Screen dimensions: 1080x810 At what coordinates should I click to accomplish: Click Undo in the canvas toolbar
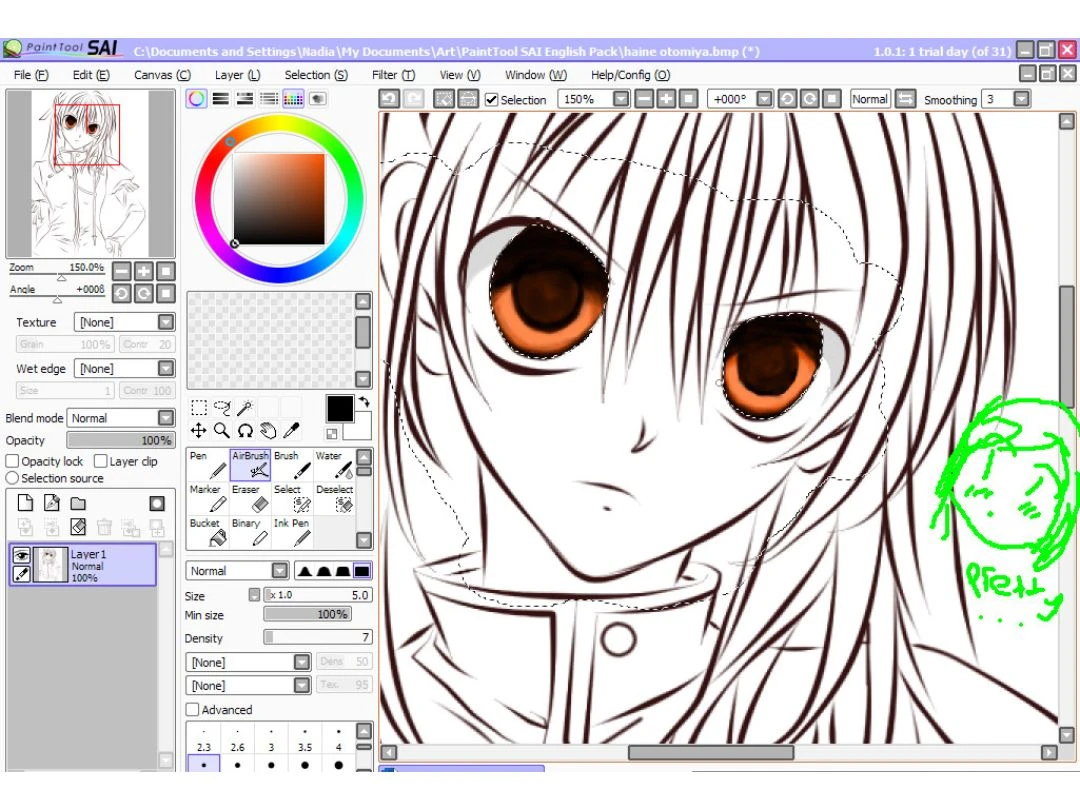[x=389, y=99]
